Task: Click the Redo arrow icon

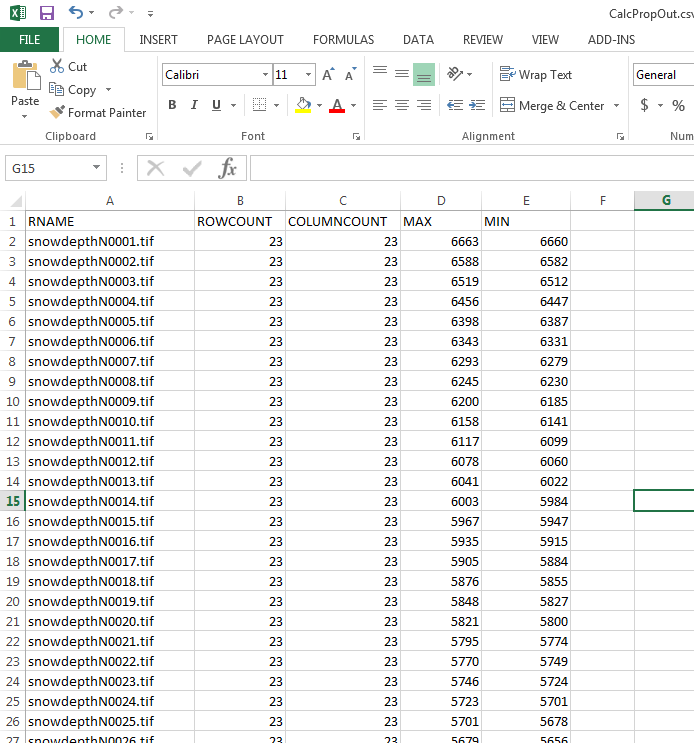Action: [x=115, y=12]
